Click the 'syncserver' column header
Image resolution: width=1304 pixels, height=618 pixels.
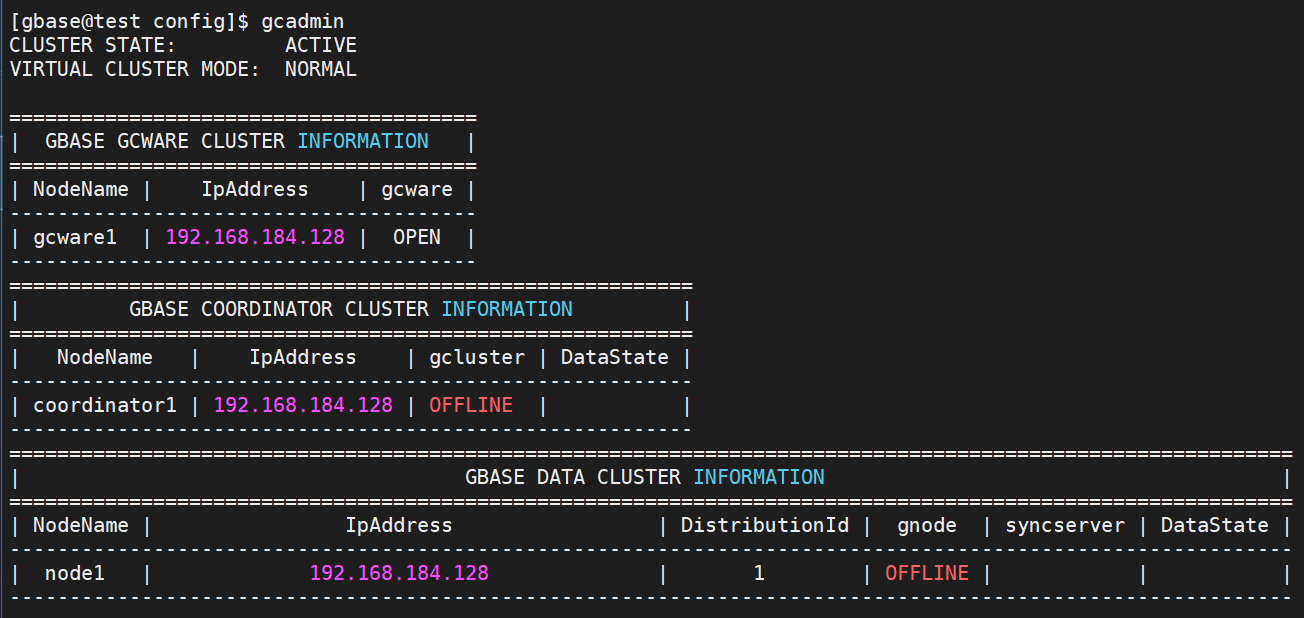(1065, 525)
